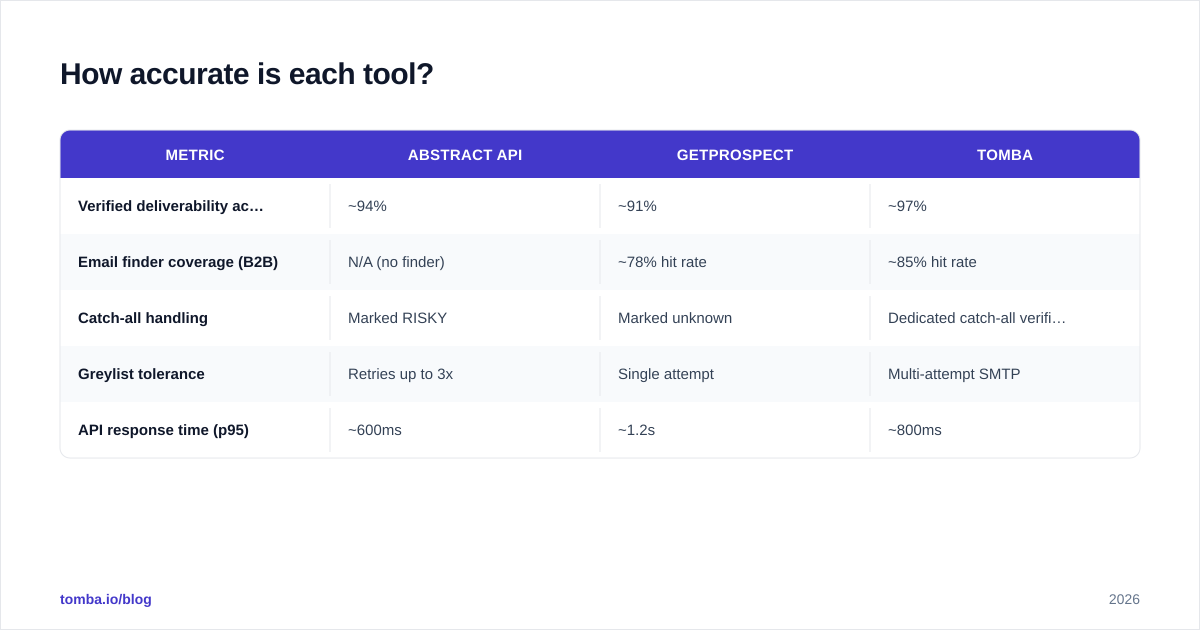Viewport: 1200px width, 630px height.
Task: Click the 2026 year text
Action: click(x=1124, y=599)
